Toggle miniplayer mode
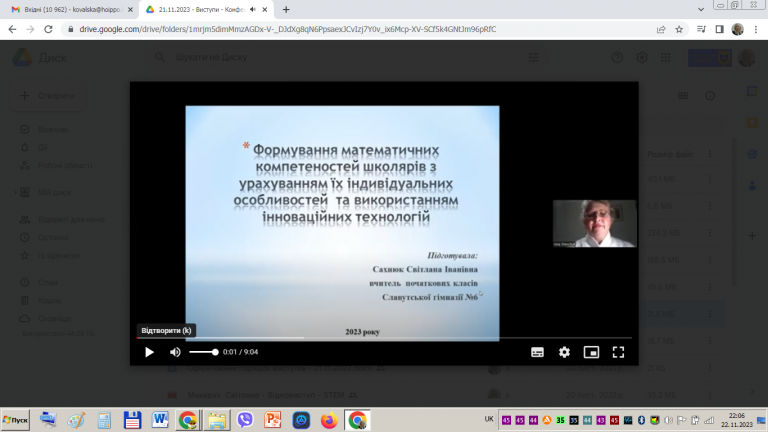 pyautogui.click(x=591, y=352)
